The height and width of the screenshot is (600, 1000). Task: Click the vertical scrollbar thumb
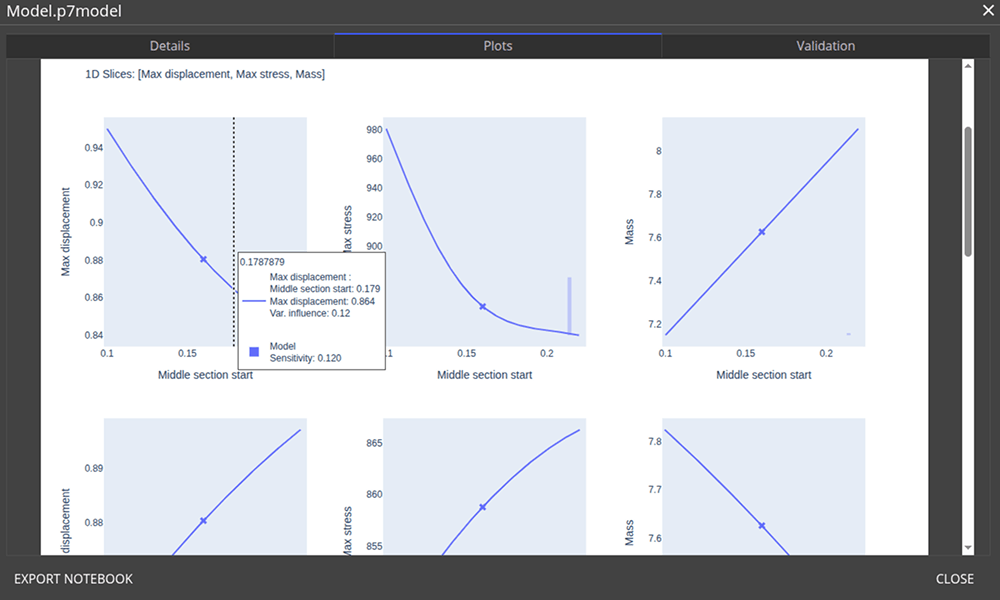[x=967, y=190]
